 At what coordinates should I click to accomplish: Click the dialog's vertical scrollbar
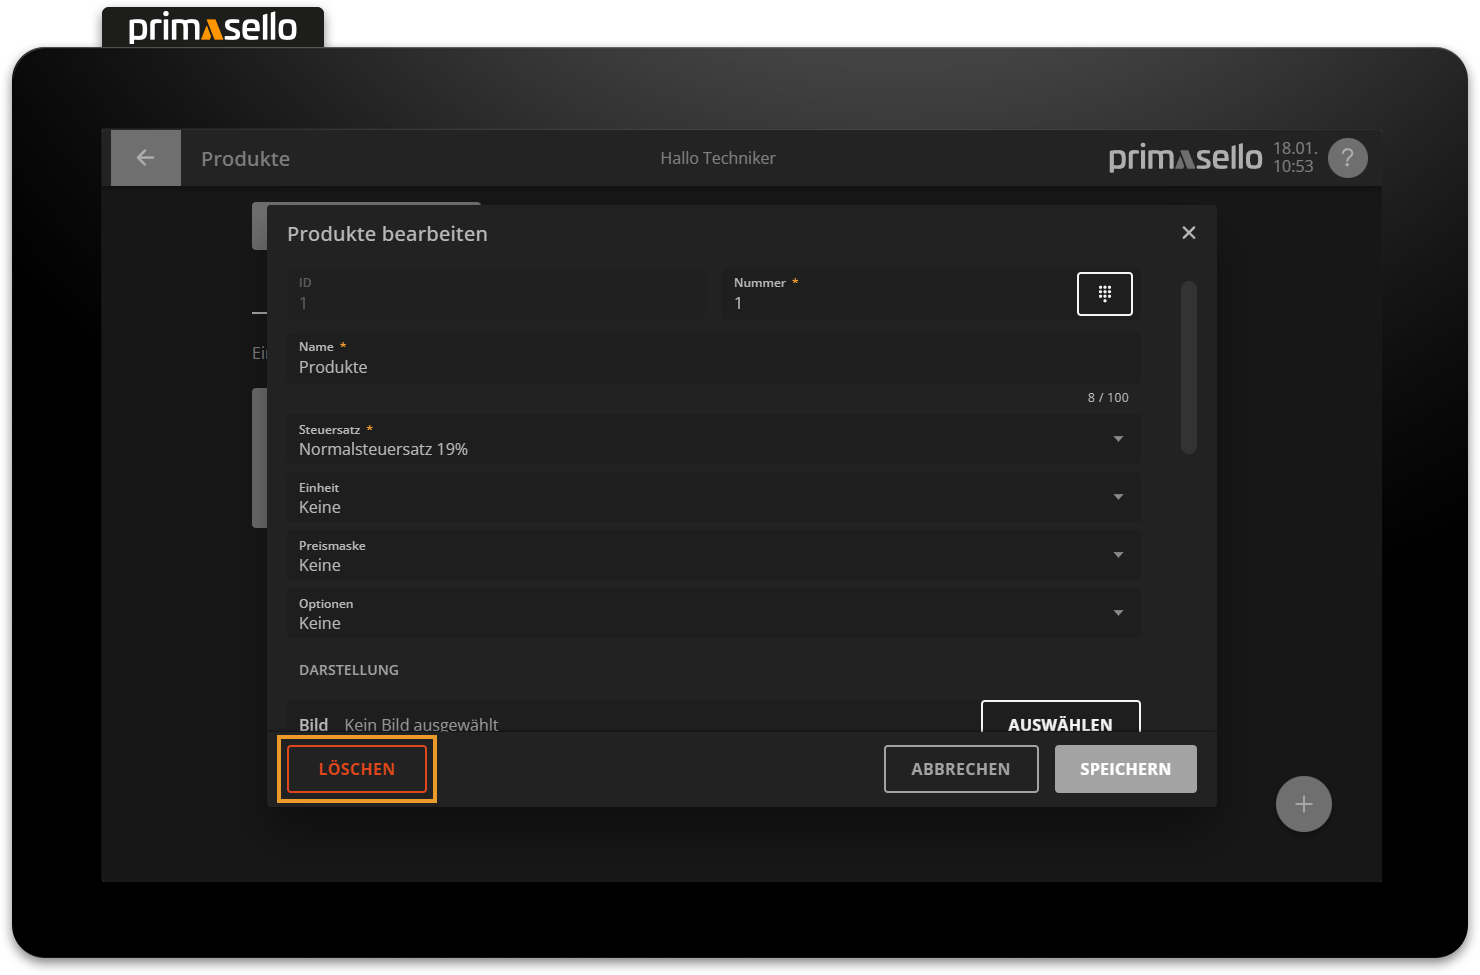(1188, 368)
